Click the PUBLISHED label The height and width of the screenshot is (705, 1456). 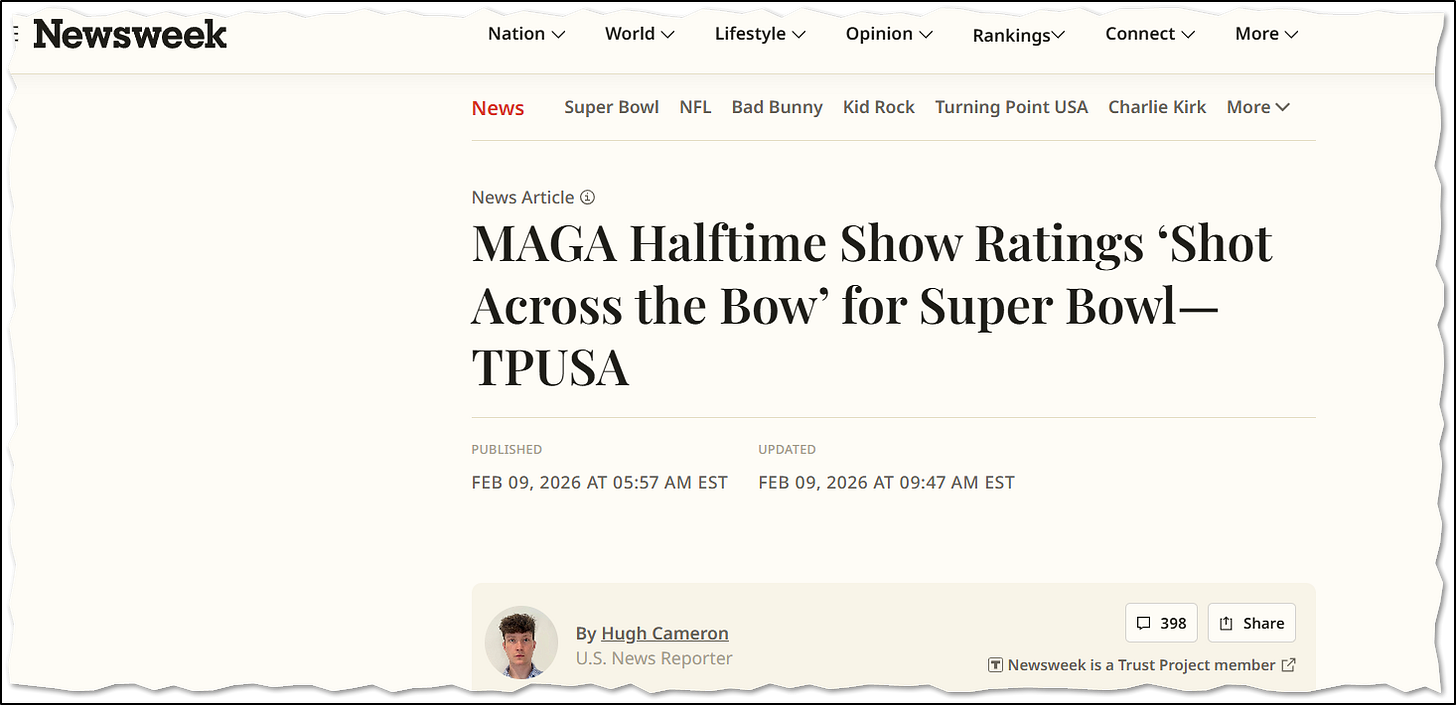507,450
